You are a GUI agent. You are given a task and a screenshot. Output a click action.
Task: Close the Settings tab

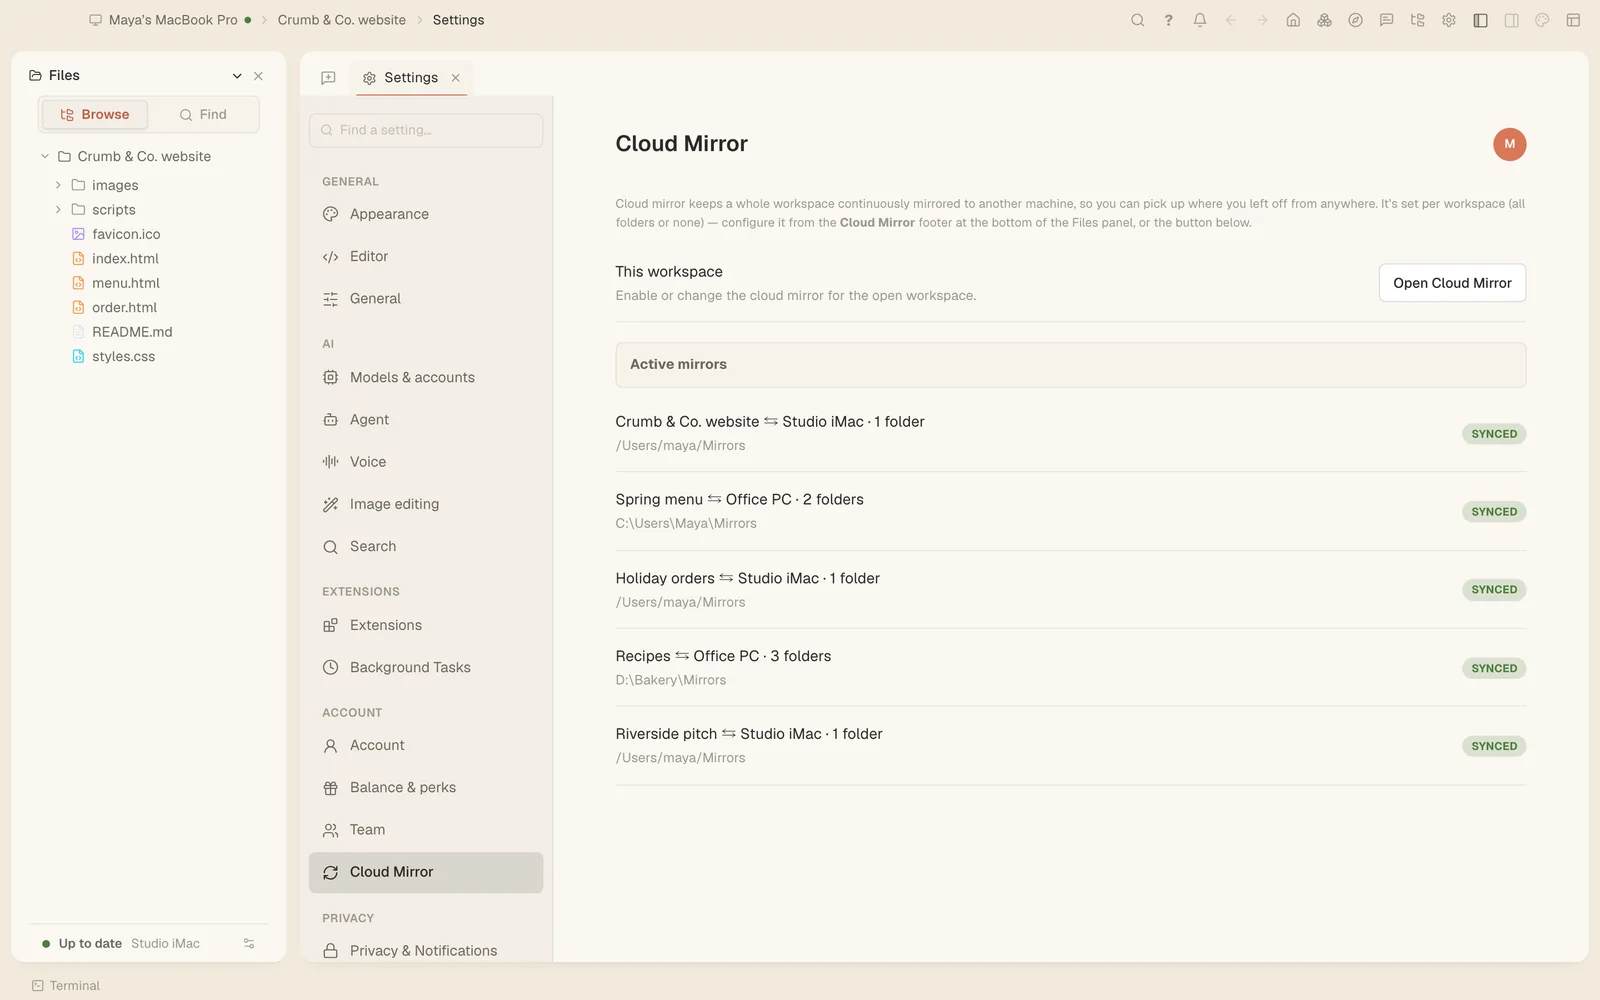(x=456, y=78)
